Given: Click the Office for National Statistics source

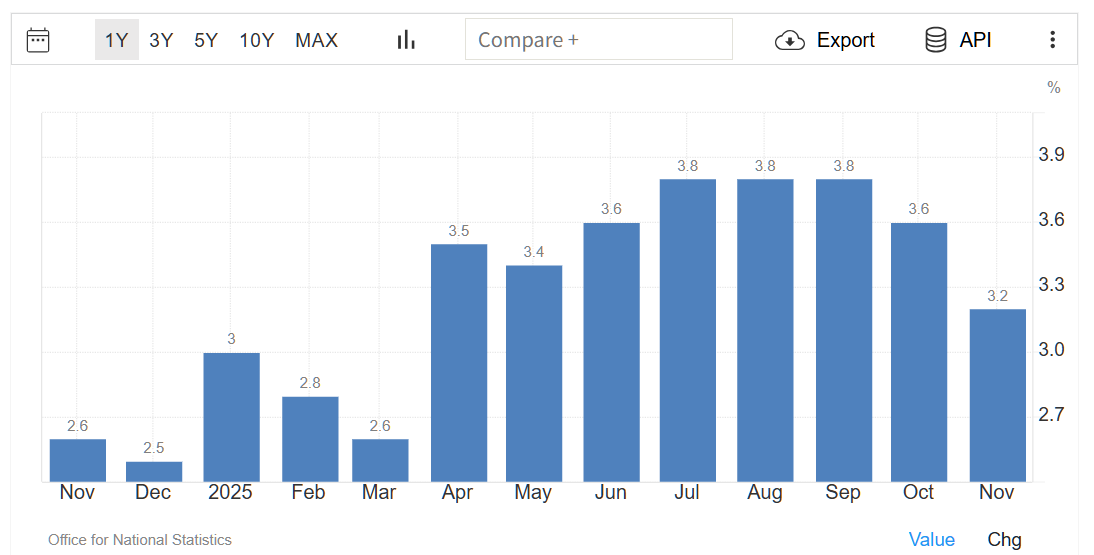Looking at the screenshot, I should coord(140,540).
